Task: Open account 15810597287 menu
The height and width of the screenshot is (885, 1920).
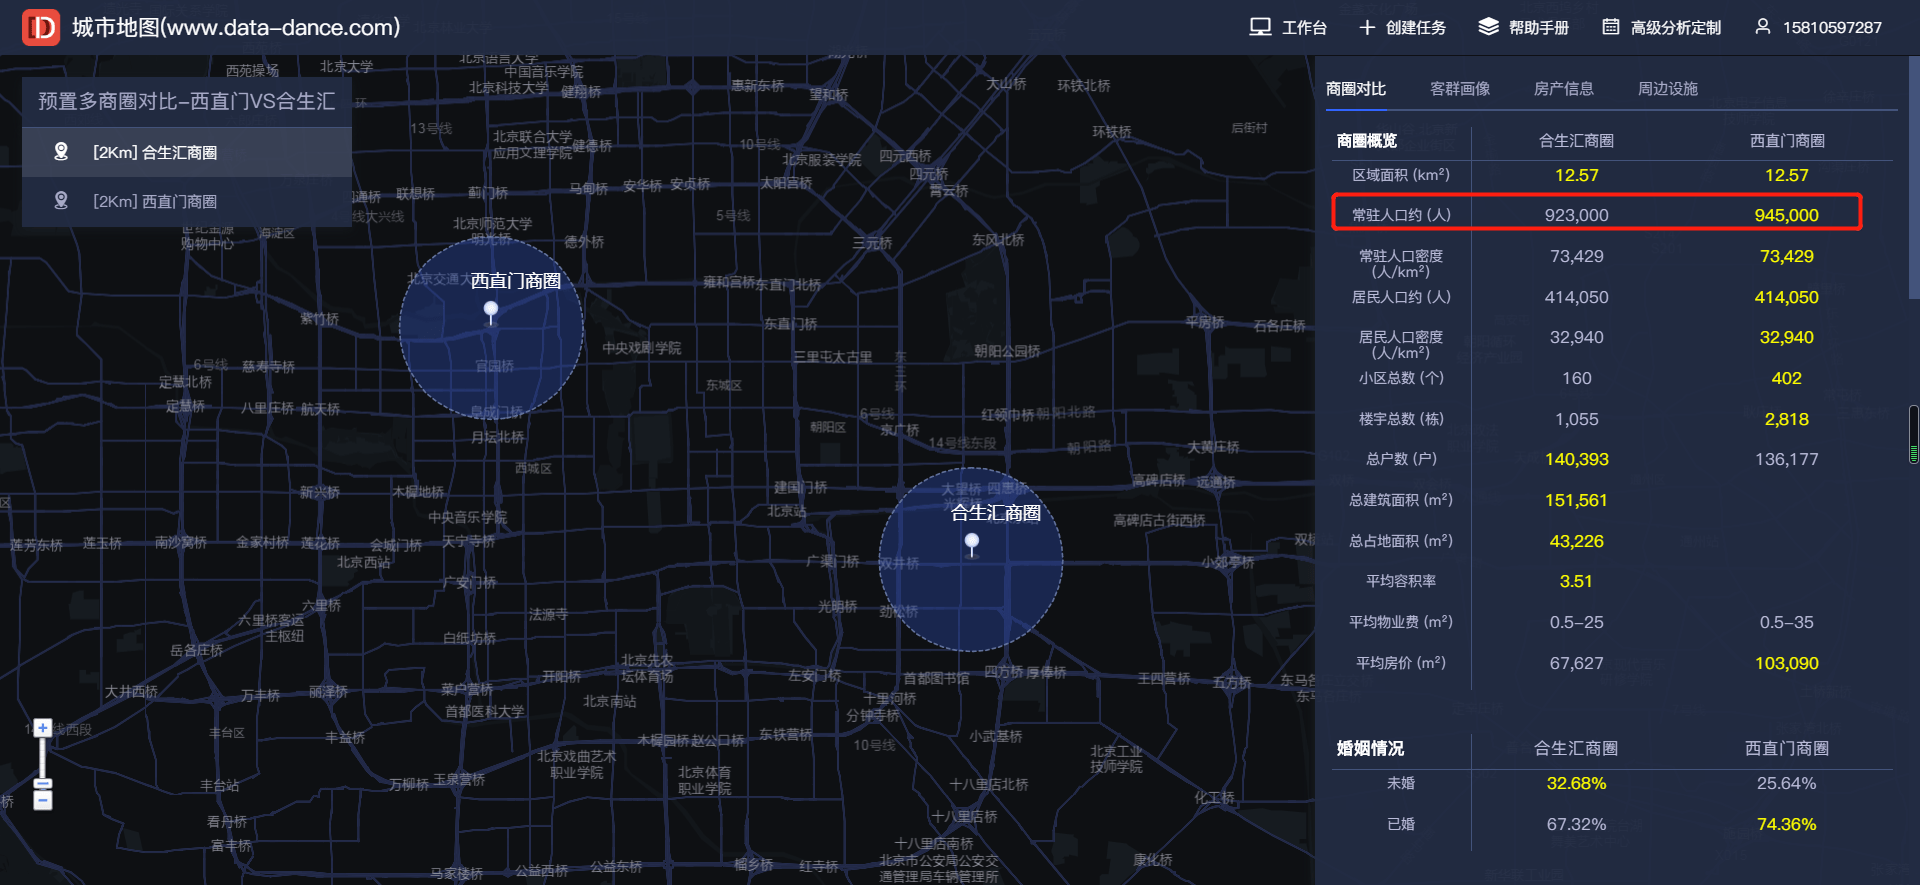Action: coord(1832,28)
